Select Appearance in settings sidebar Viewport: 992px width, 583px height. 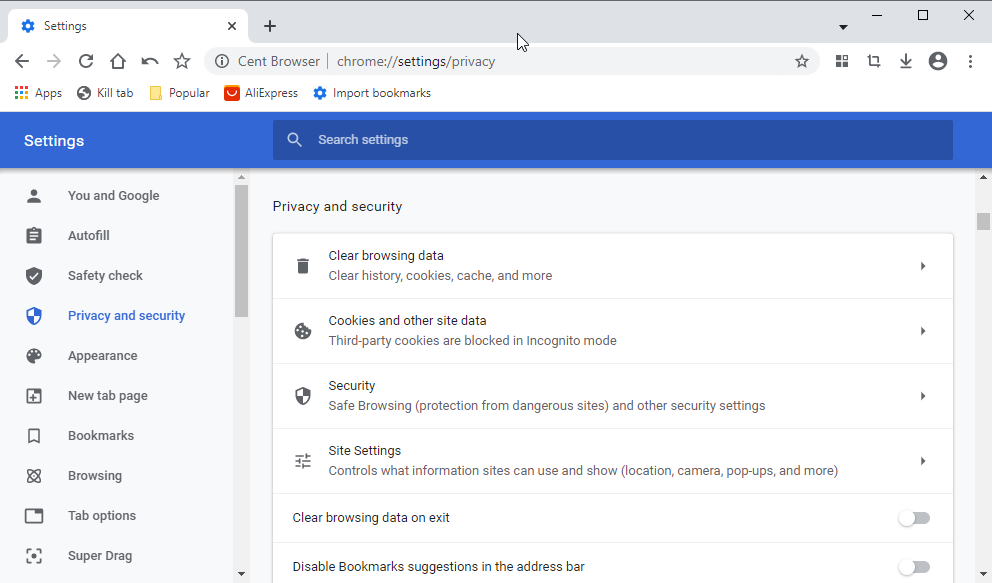point(102,356)
